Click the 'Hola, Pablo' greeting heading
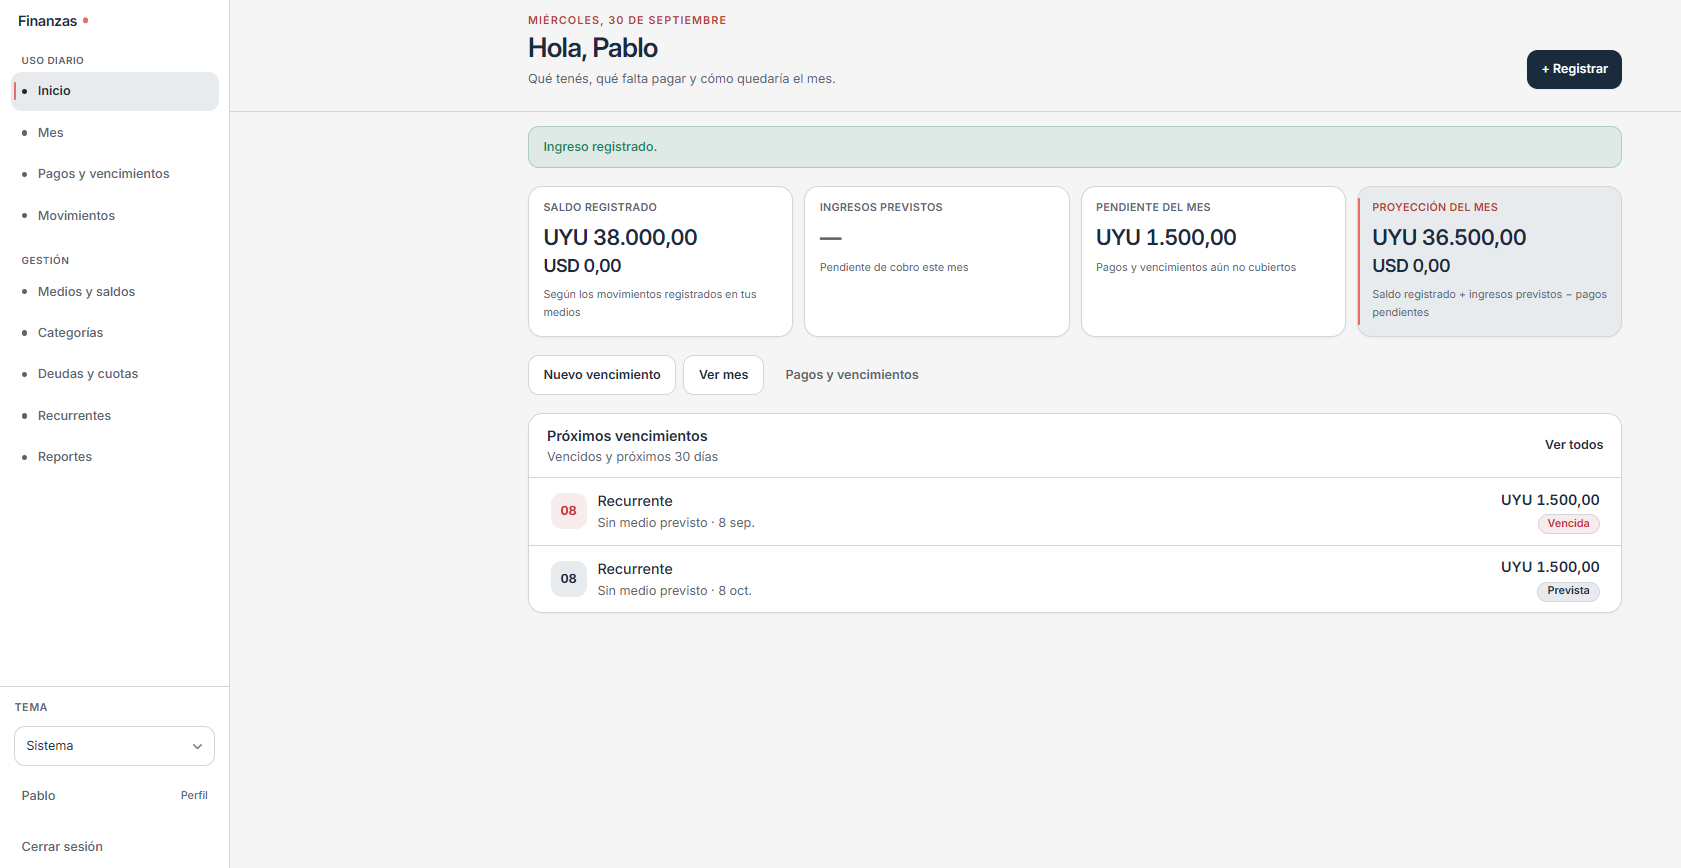Screen dimensions: 1681x868 tap(593, 48)
